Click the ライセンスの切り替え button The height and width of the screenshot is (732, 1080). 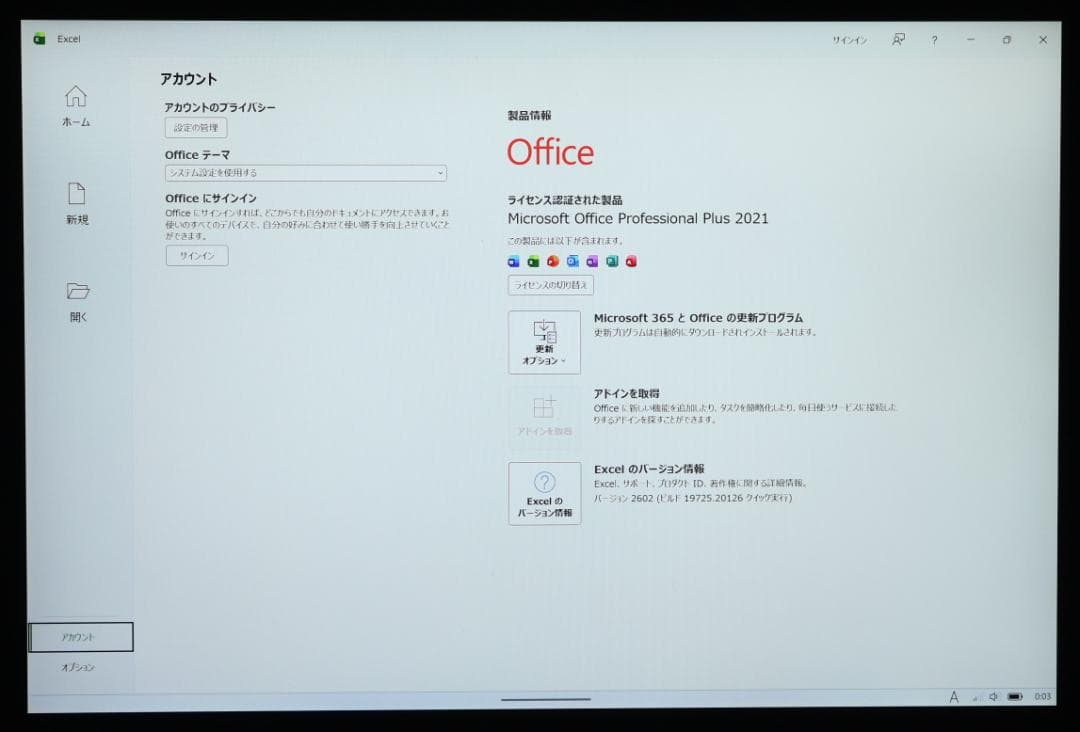pos(551,285)
